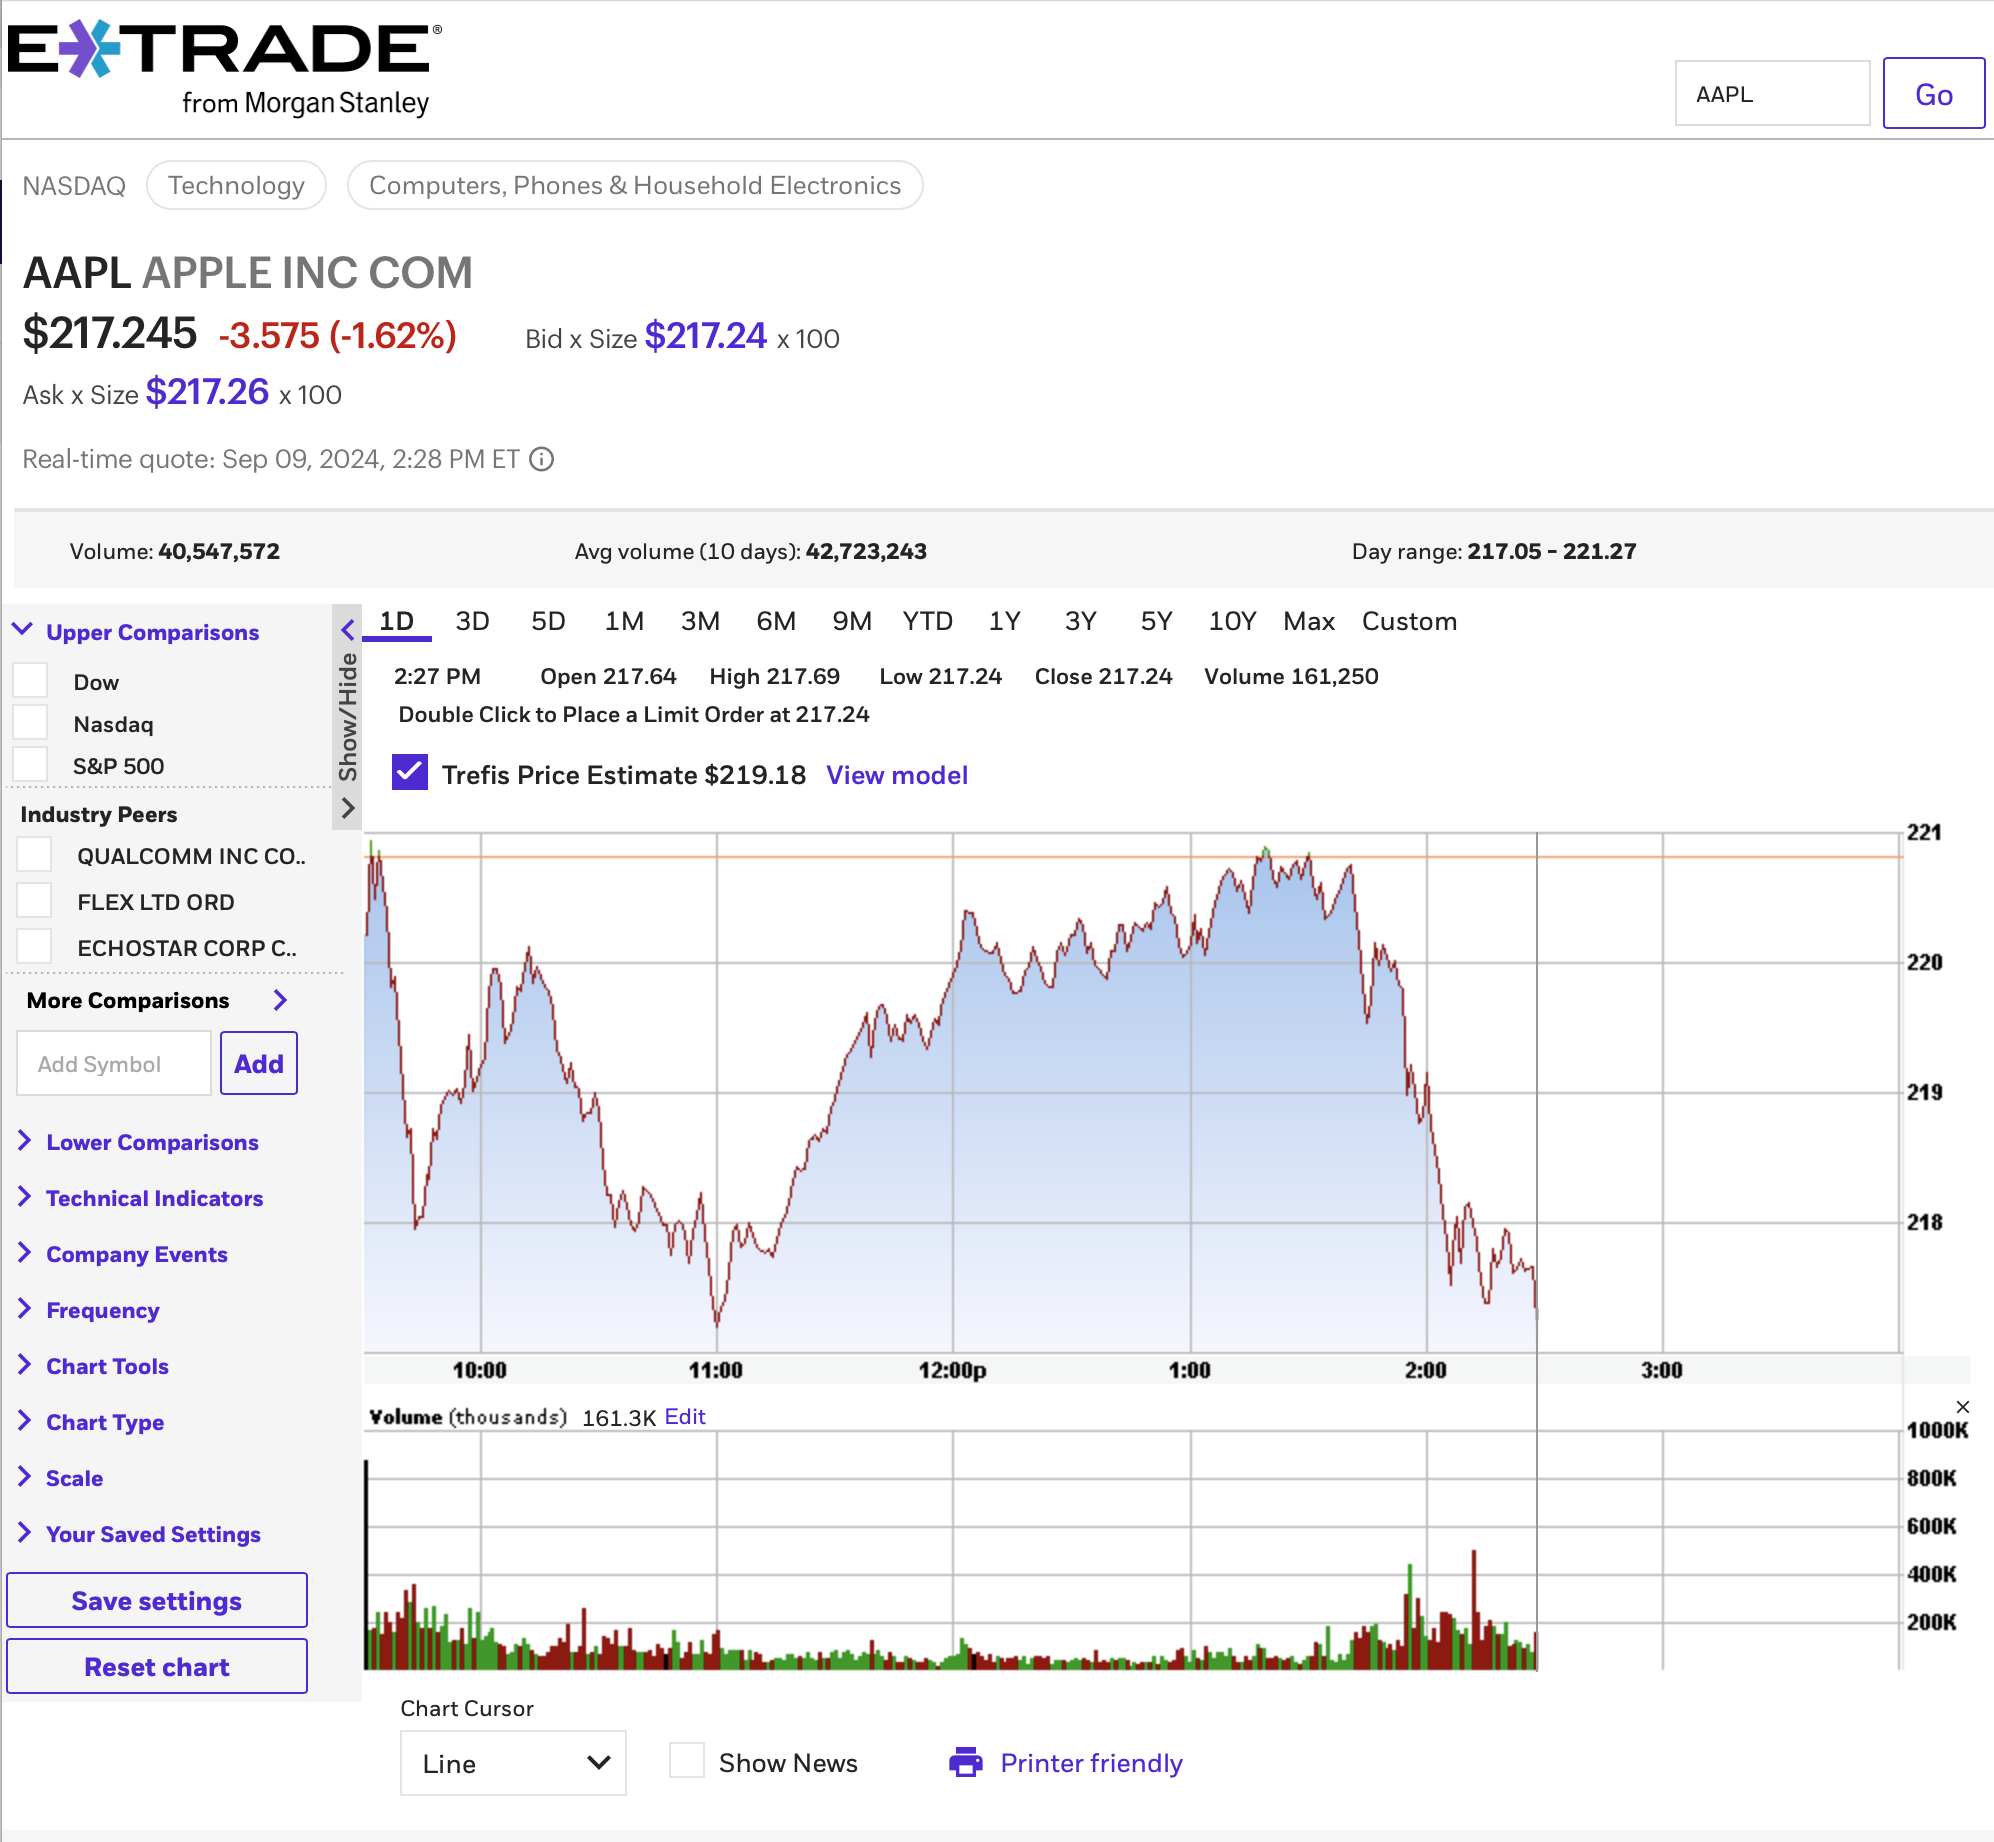
Task: Expand Technical Indicators section
Action: [140, 1198]
